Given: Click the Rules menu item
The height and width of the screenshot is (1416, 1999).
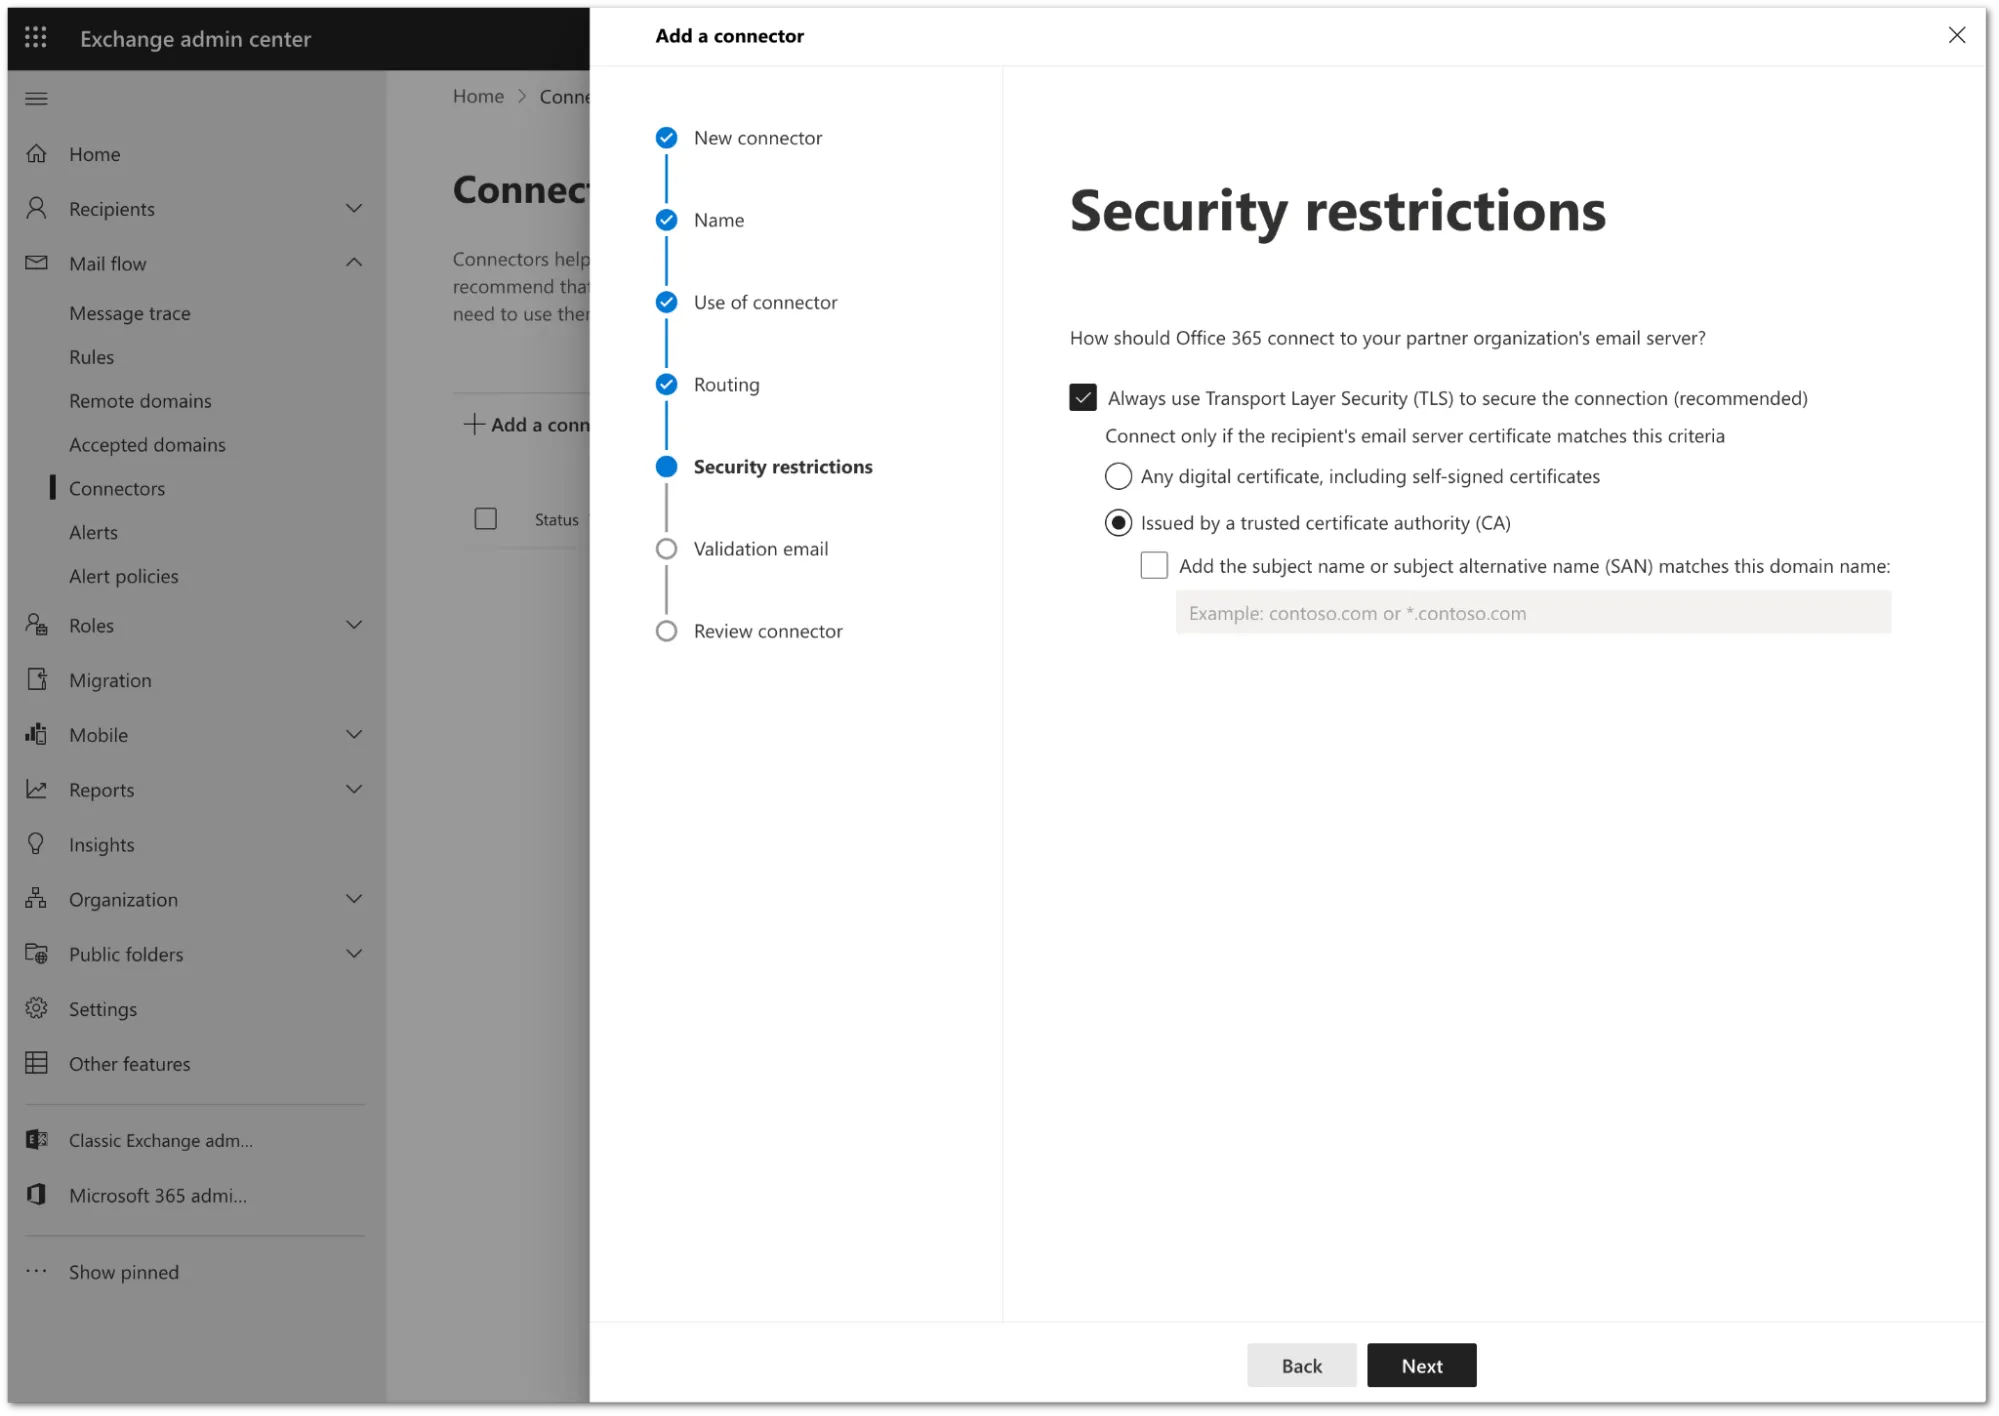Looking at the screenshot, I should point(90,356).
